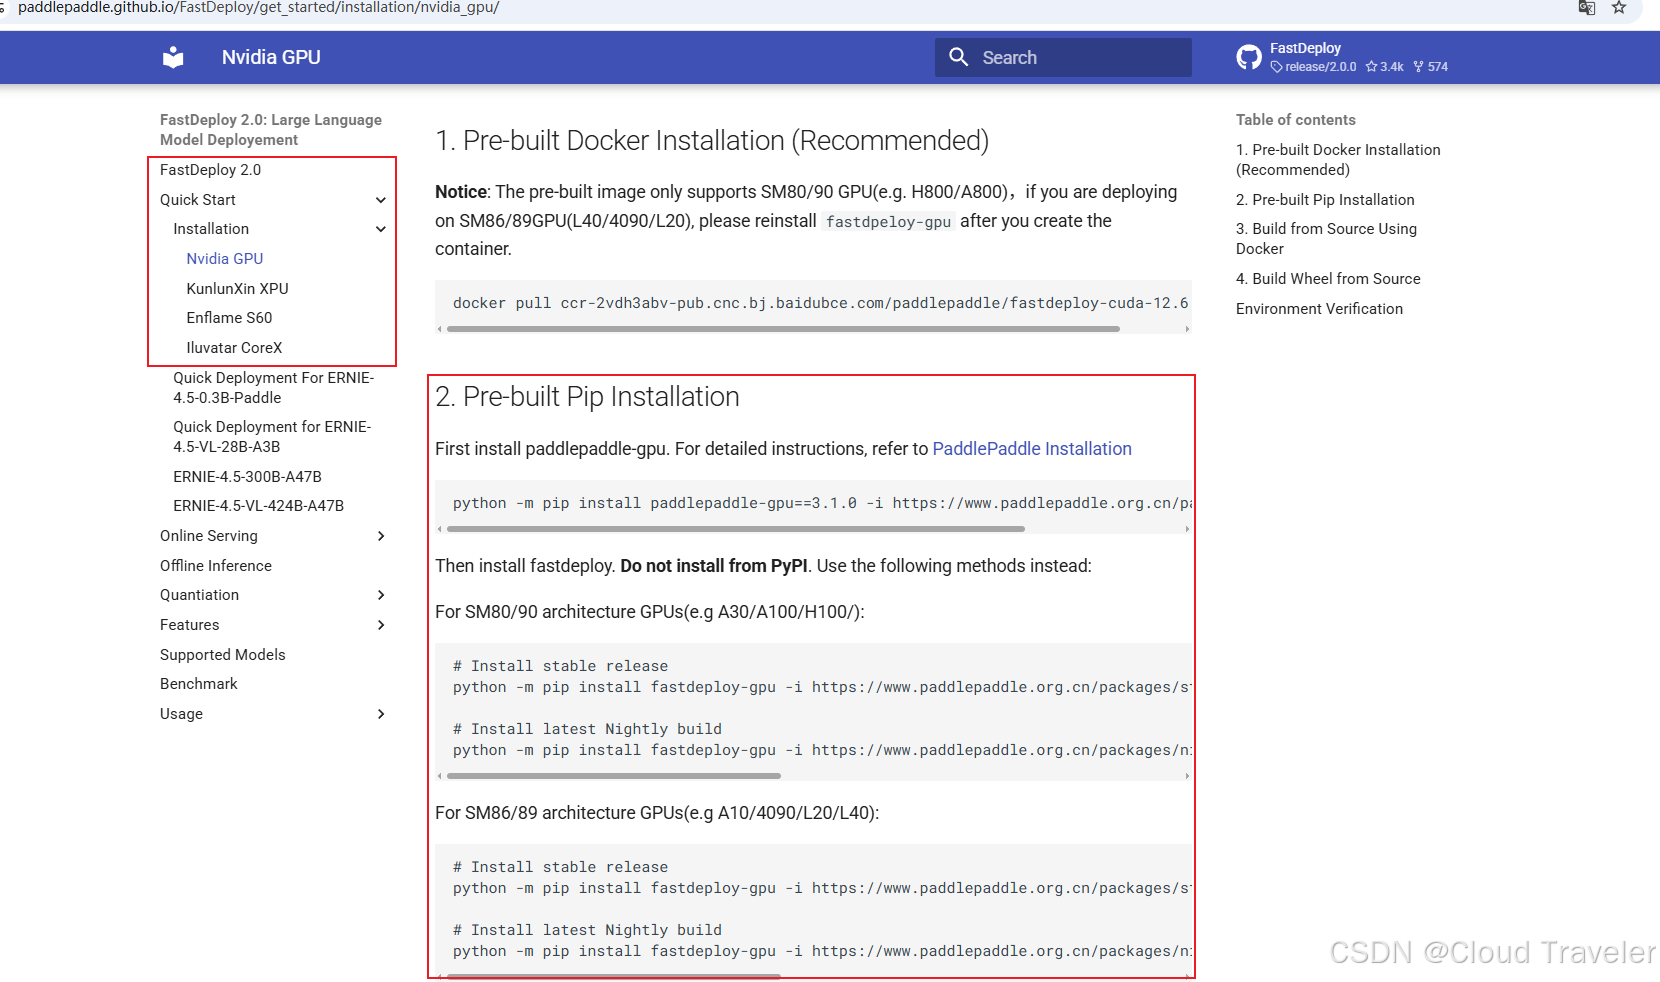1660x982 pixels.
Task: Follow the PaddlePaddle Installation link
Action: click(1032, 449)
